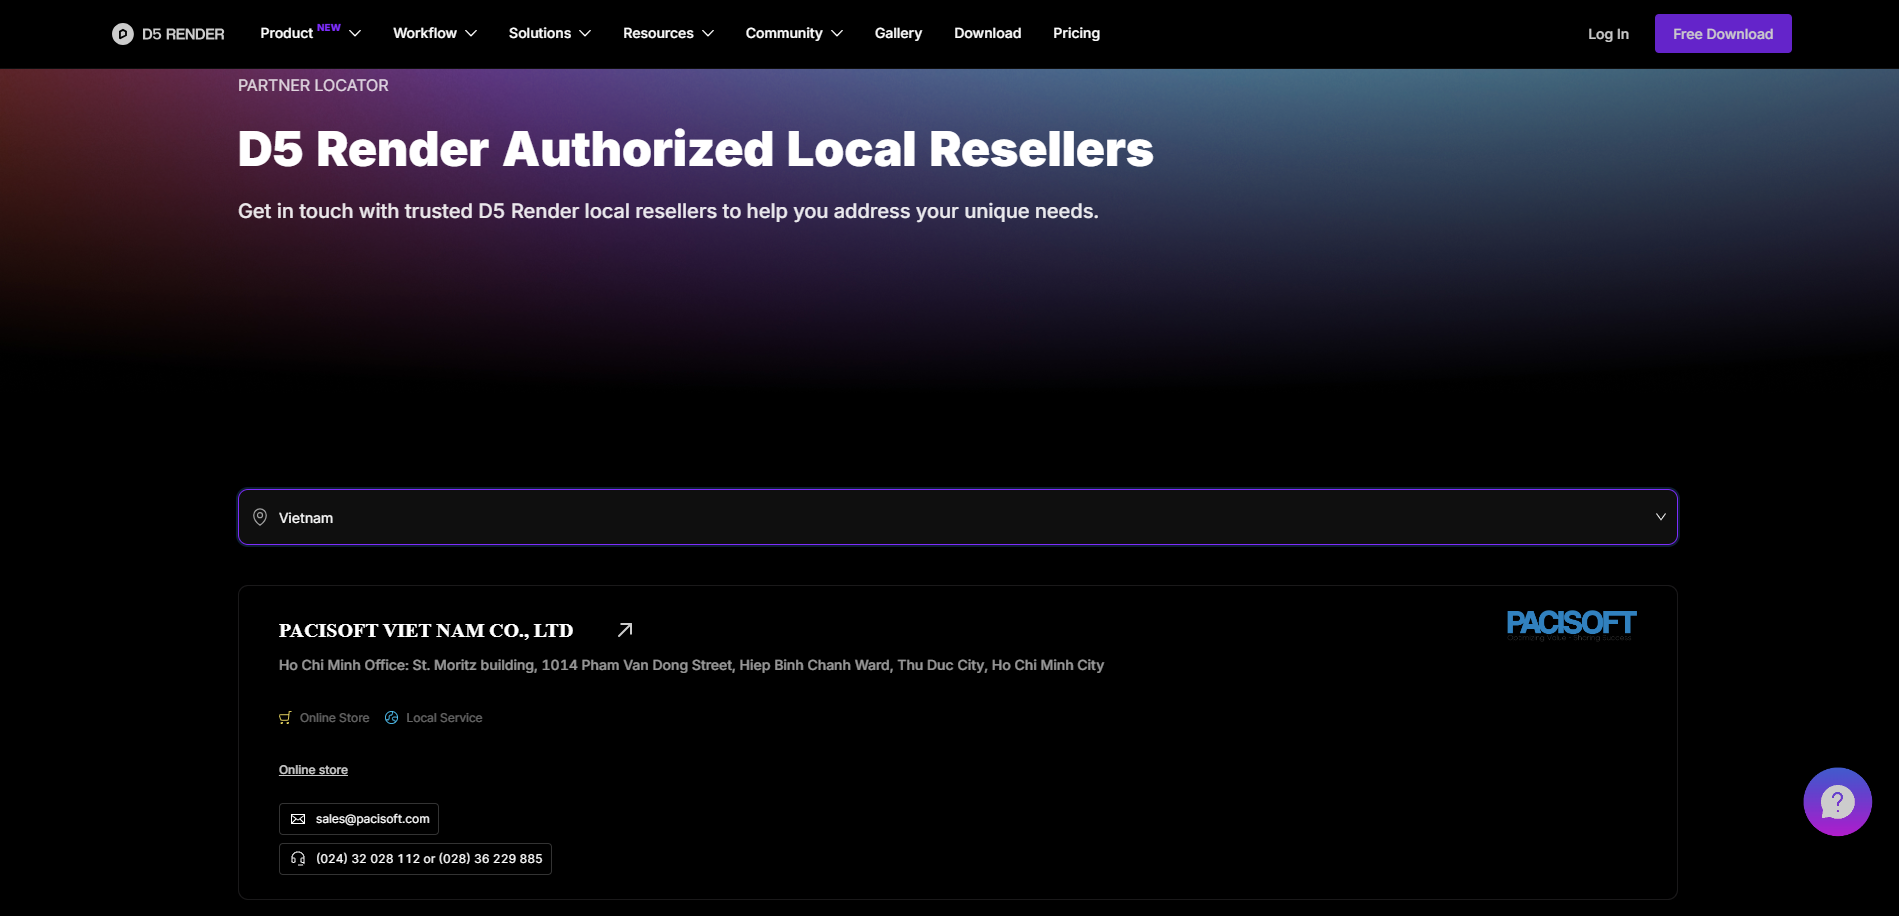Viewport: 1899px width, 916px height.
Task: Click the Local Service tag label
Action: point(444,718)
